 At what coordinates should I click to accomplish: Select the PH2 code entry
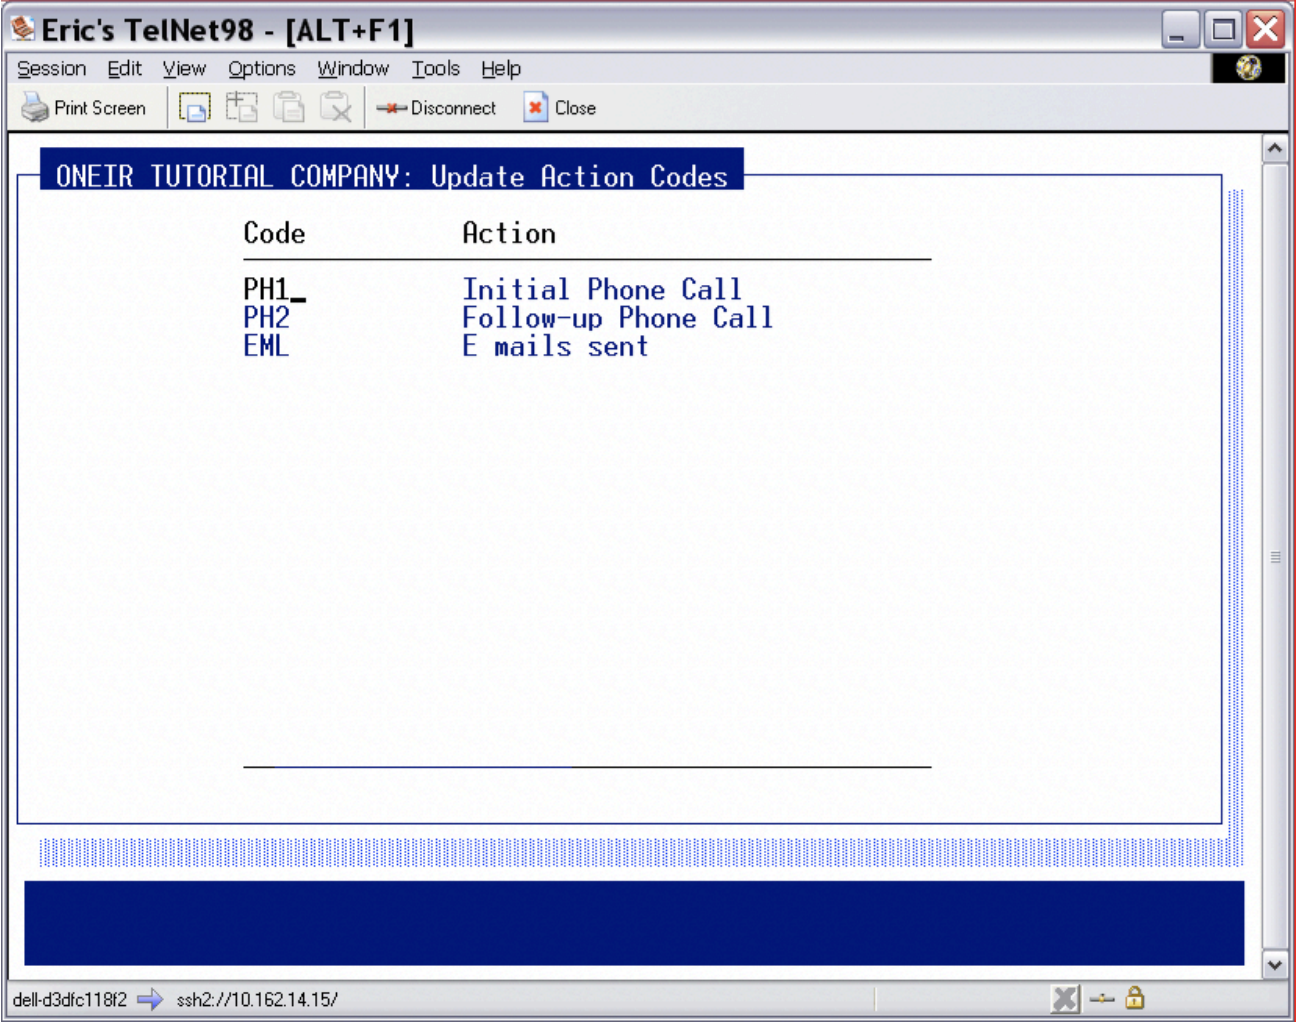pyautogui.click(x=266, y=318)
